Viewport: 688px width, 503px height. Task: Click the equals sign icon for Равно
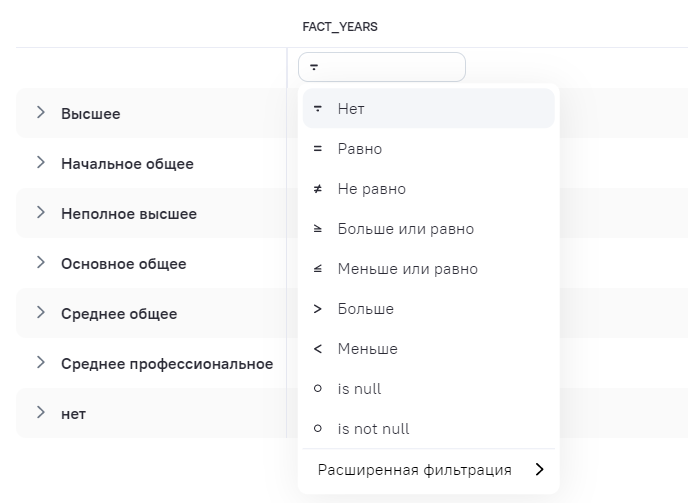click(318, 149)
